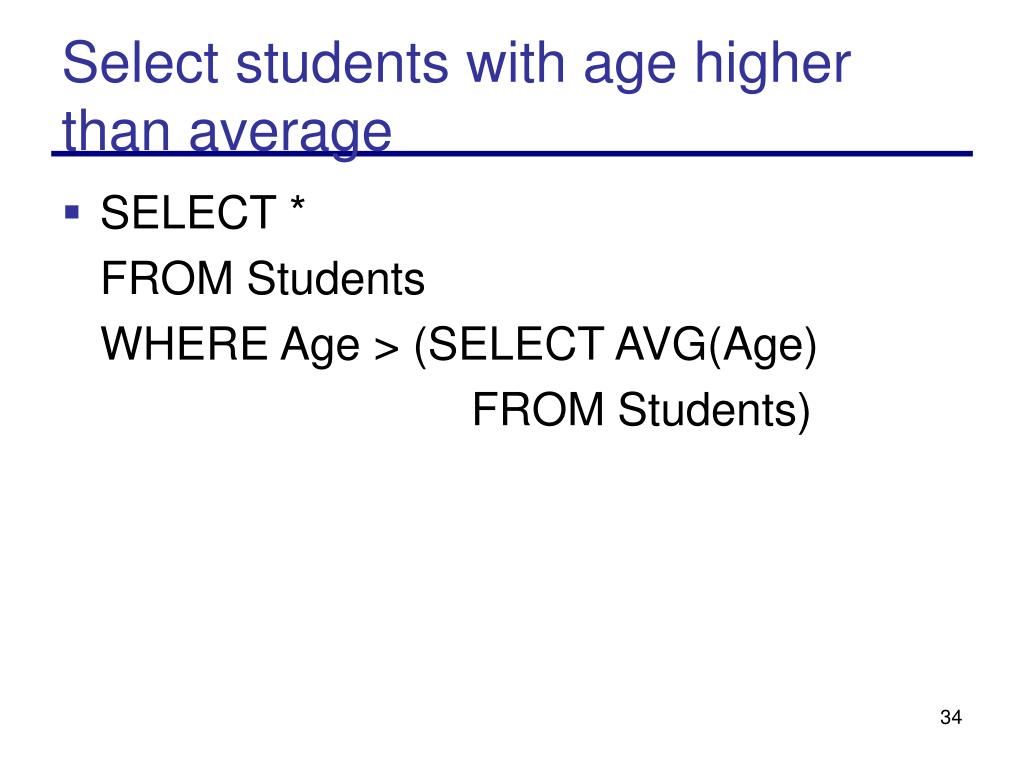
Task: Click the word 'Students' in the first FROM line
Action: click(336, 278)
